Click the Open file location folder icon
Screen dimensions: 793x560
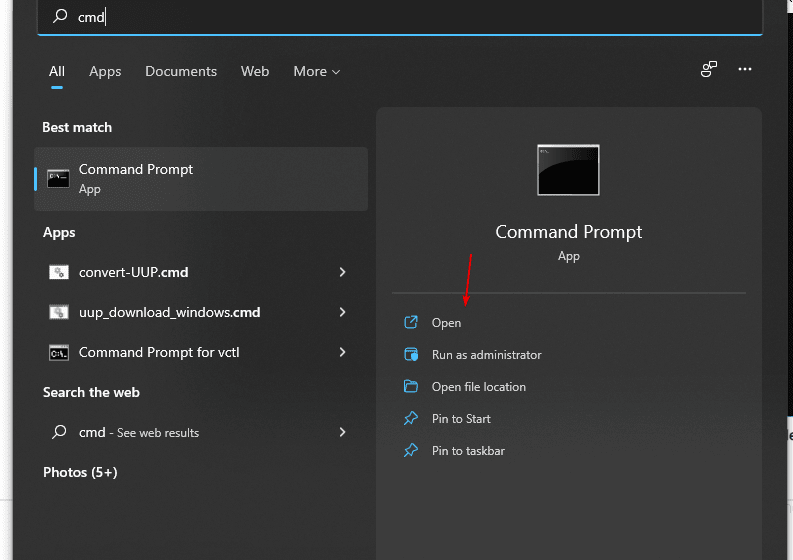(x=410, y=387)
